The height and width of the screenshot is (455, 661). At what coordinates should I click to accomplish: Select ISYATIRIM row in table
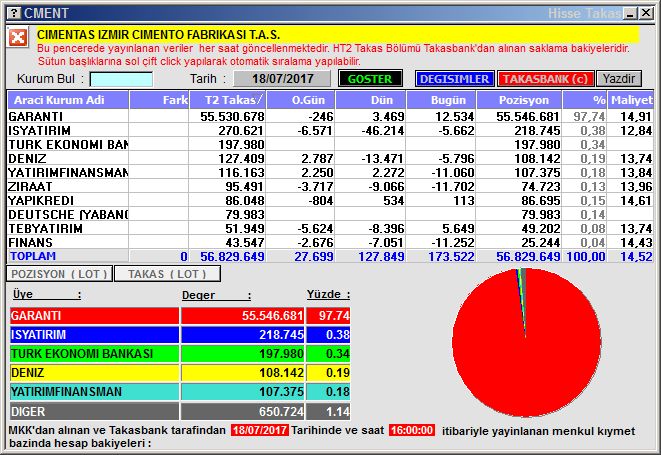coord(330,130)
